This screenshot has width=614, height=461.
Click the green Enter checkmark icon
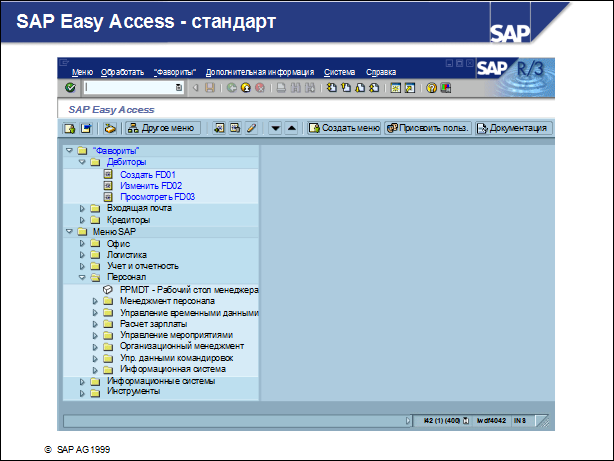70,88
